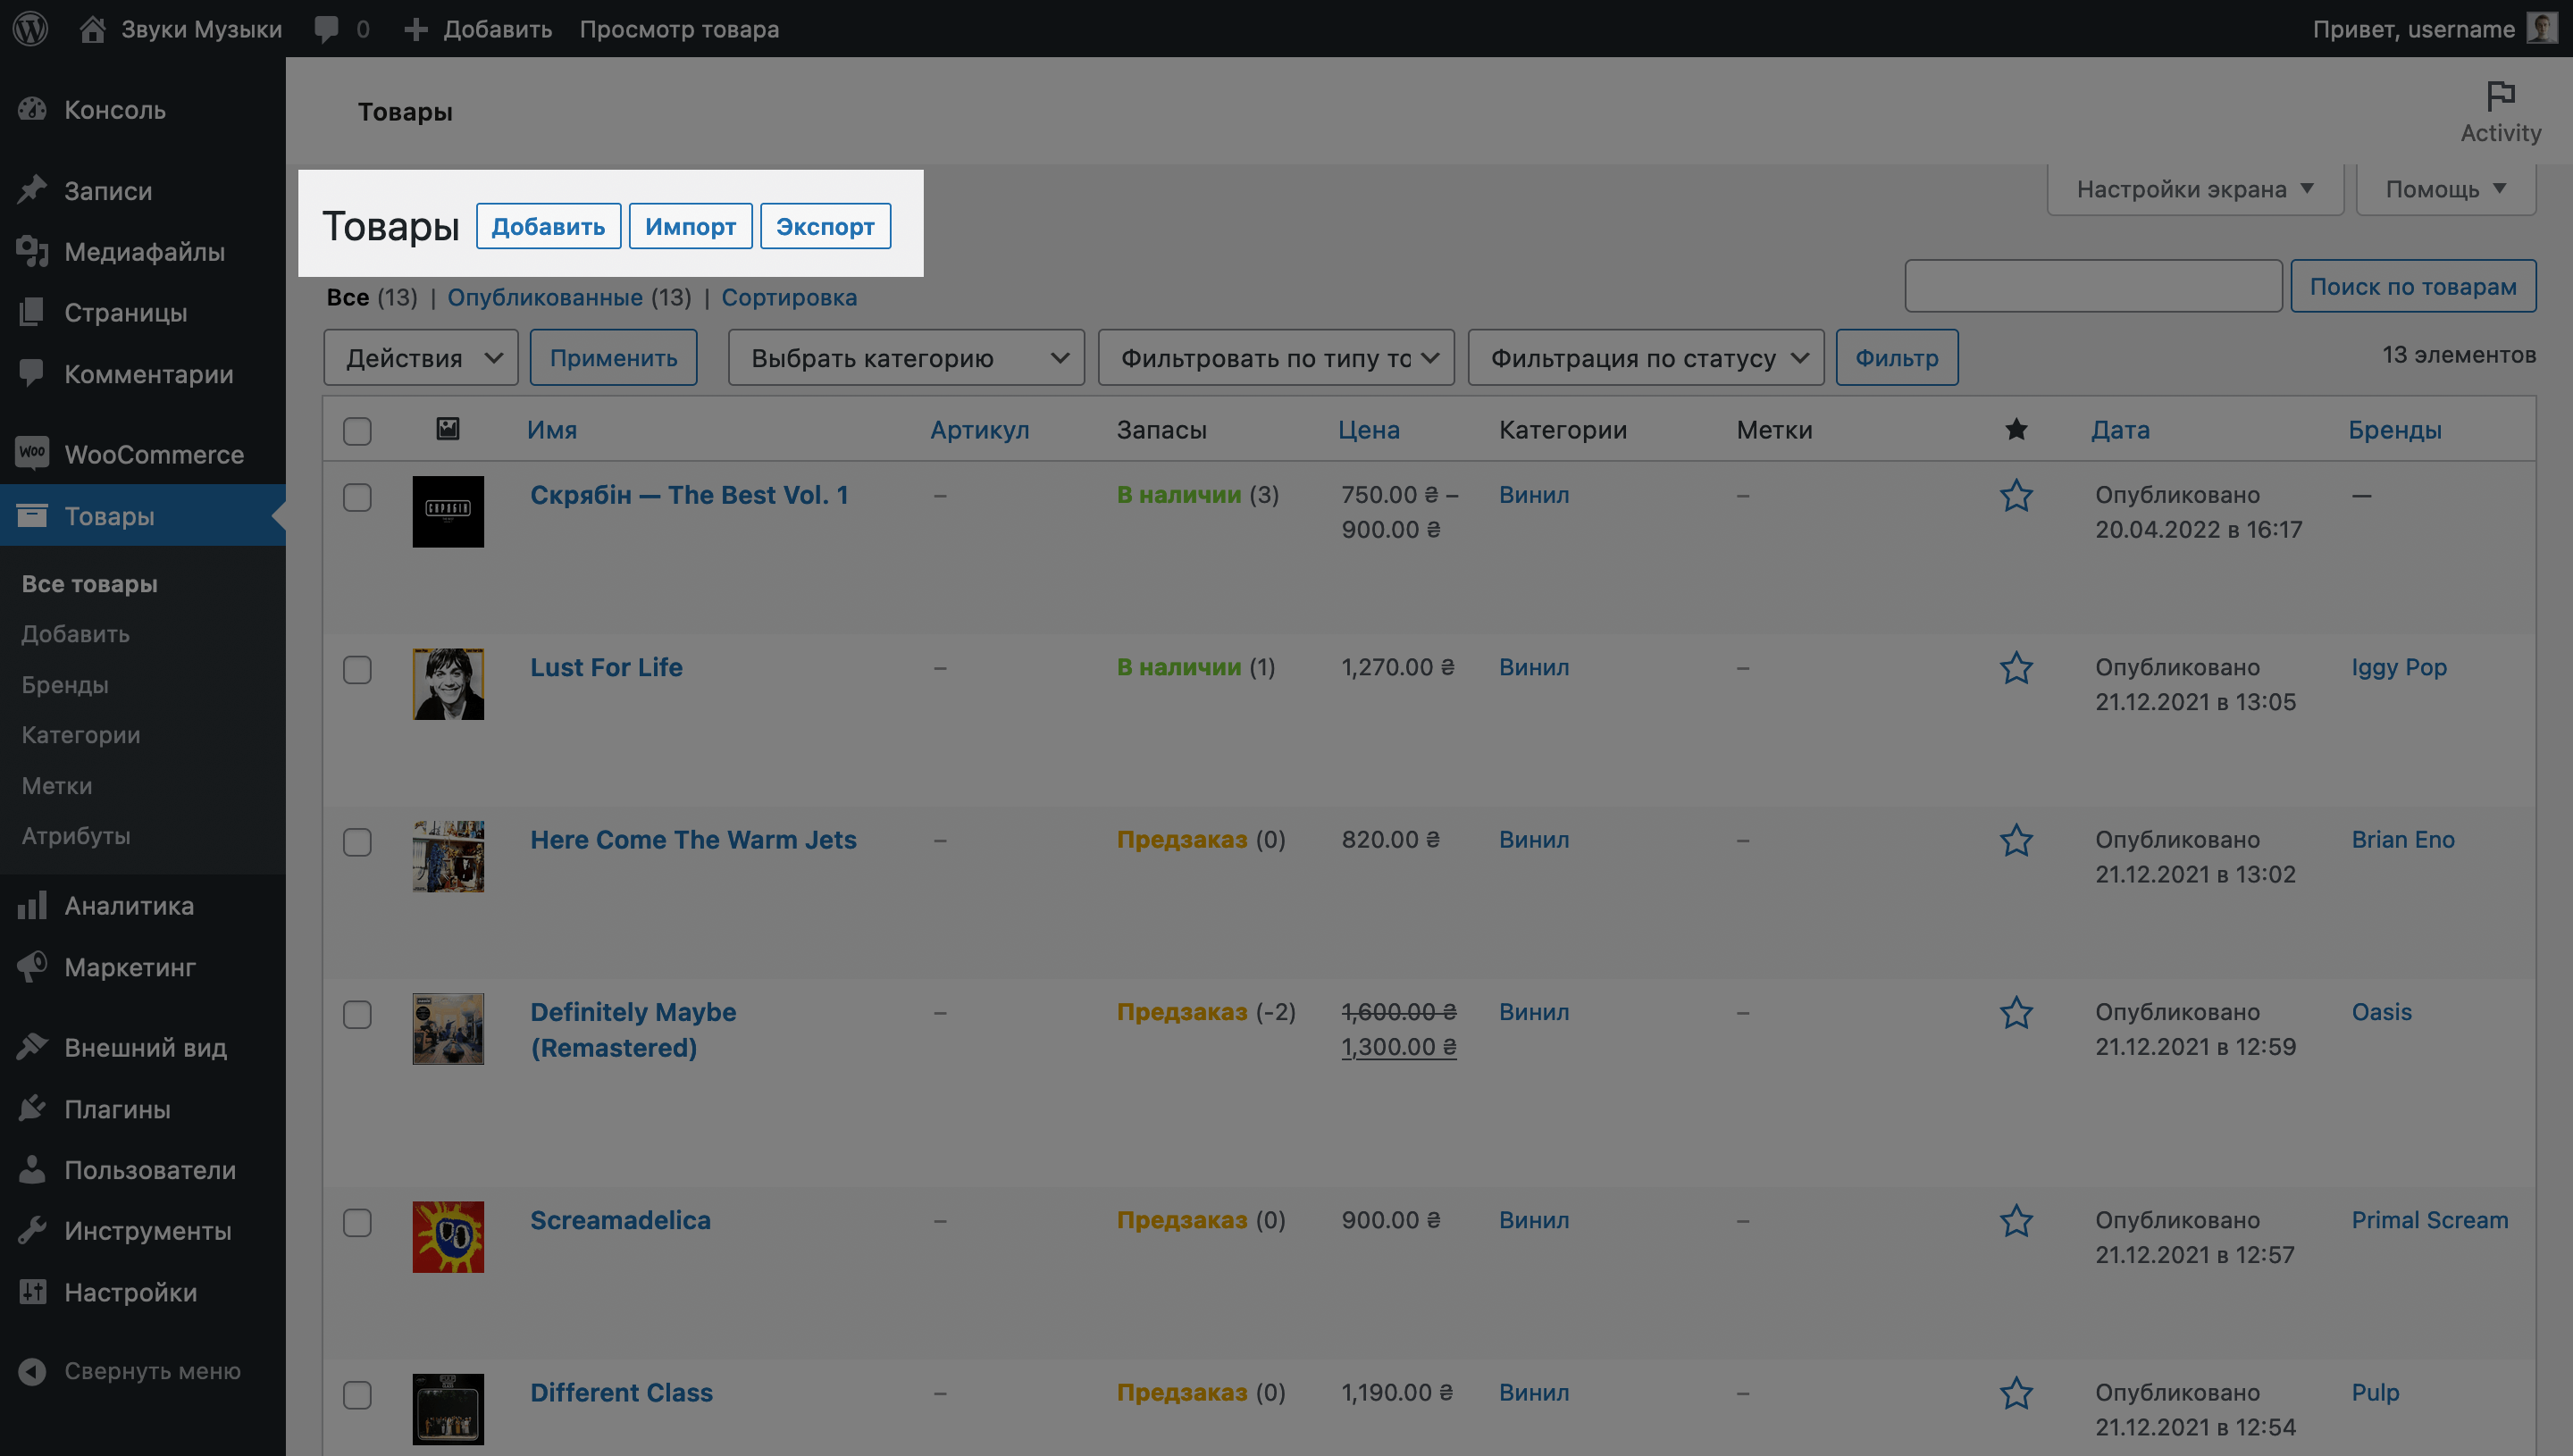Screen dimensions: 2573x1456
Task: Select checkbox for Here Come The Warm Jets
Action: (x=357, y=842)
